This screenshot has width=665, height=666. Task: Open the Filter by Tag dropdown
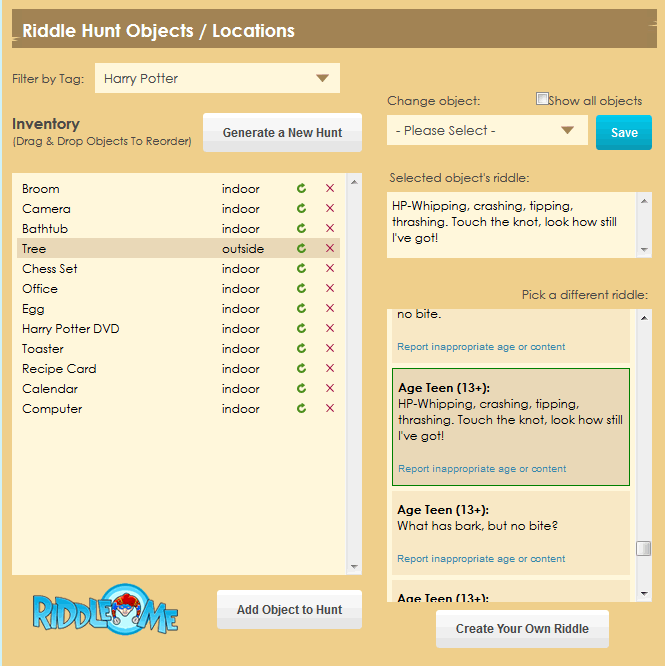tap(217, 78)
